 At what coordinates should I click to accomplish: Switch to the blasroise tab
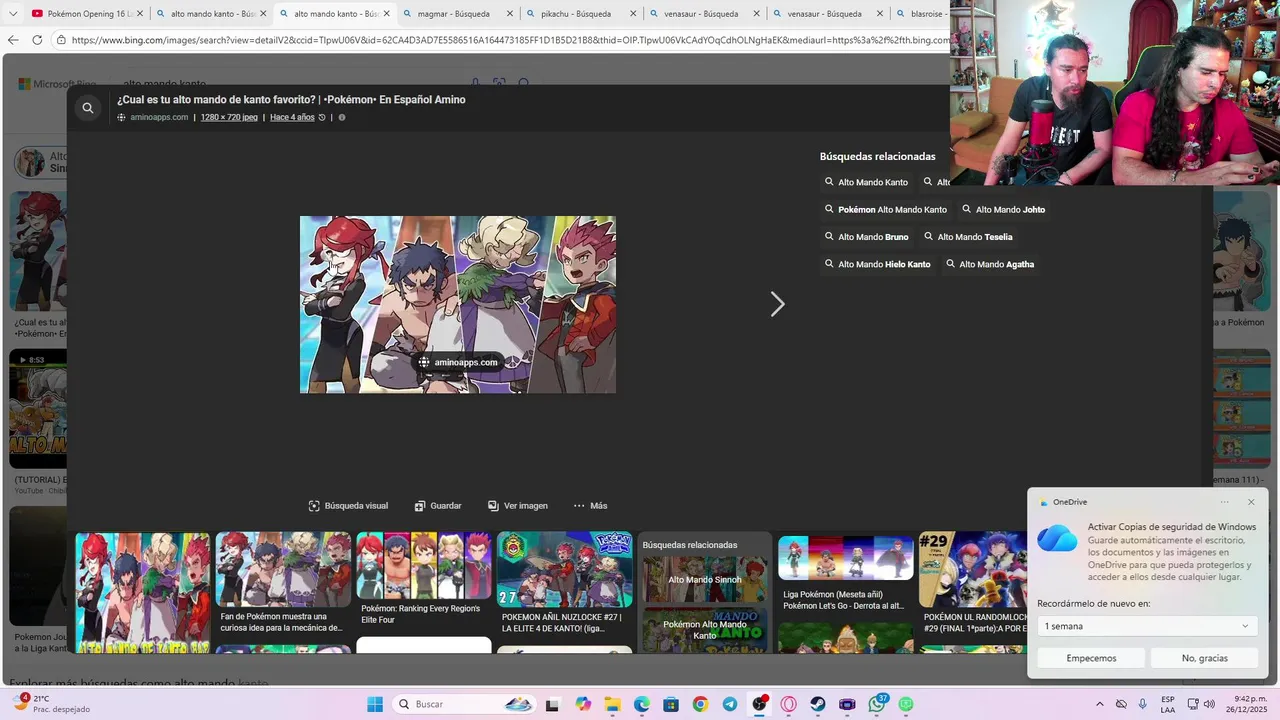(918, 14)
